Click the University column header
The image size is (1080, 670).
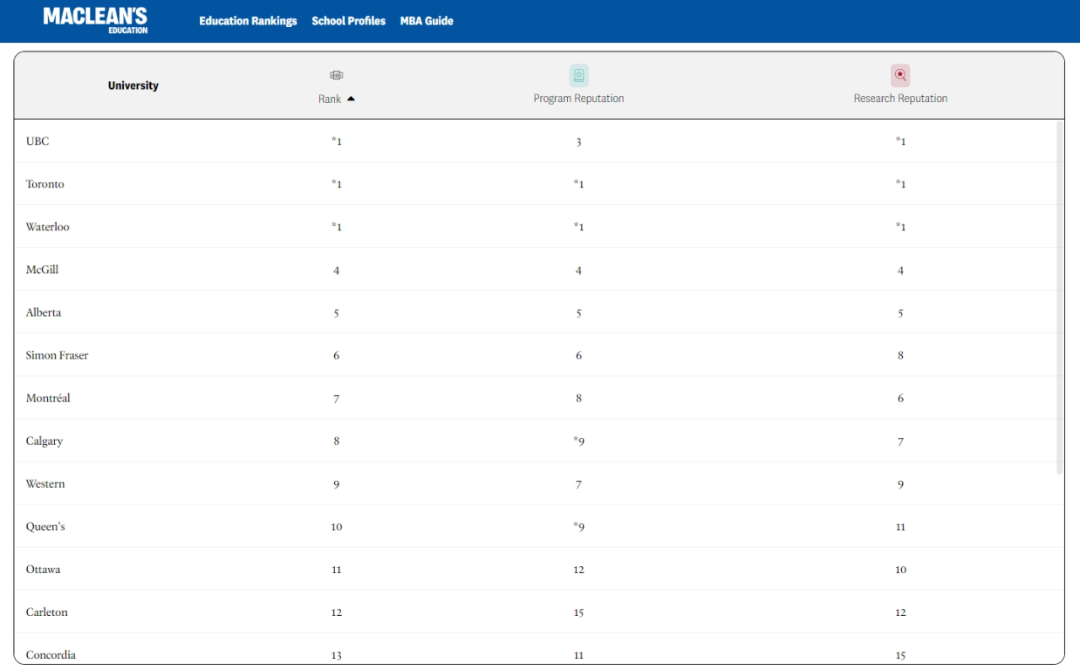(x=133, y=86)
